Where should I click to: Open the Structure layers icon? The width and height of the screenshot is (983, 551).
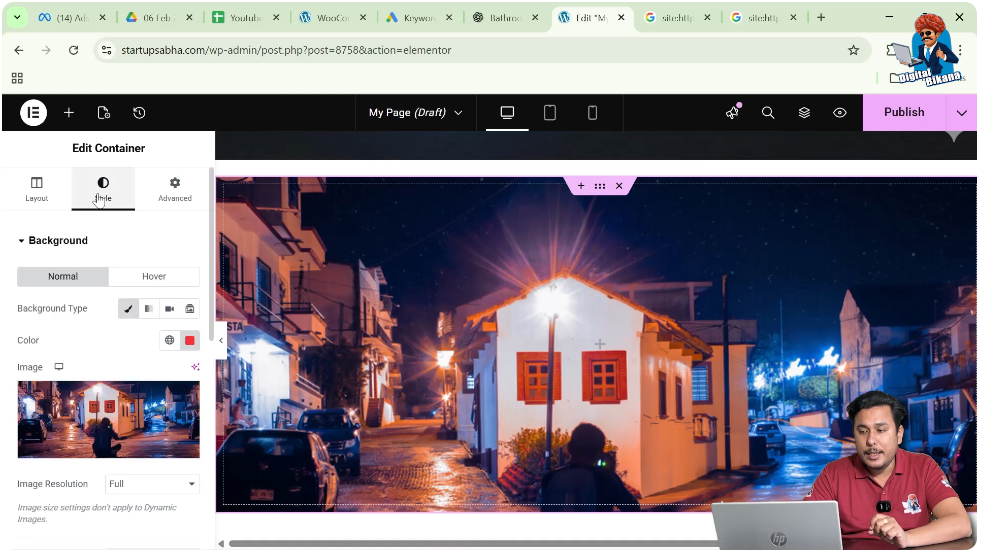tap(804, 113)
